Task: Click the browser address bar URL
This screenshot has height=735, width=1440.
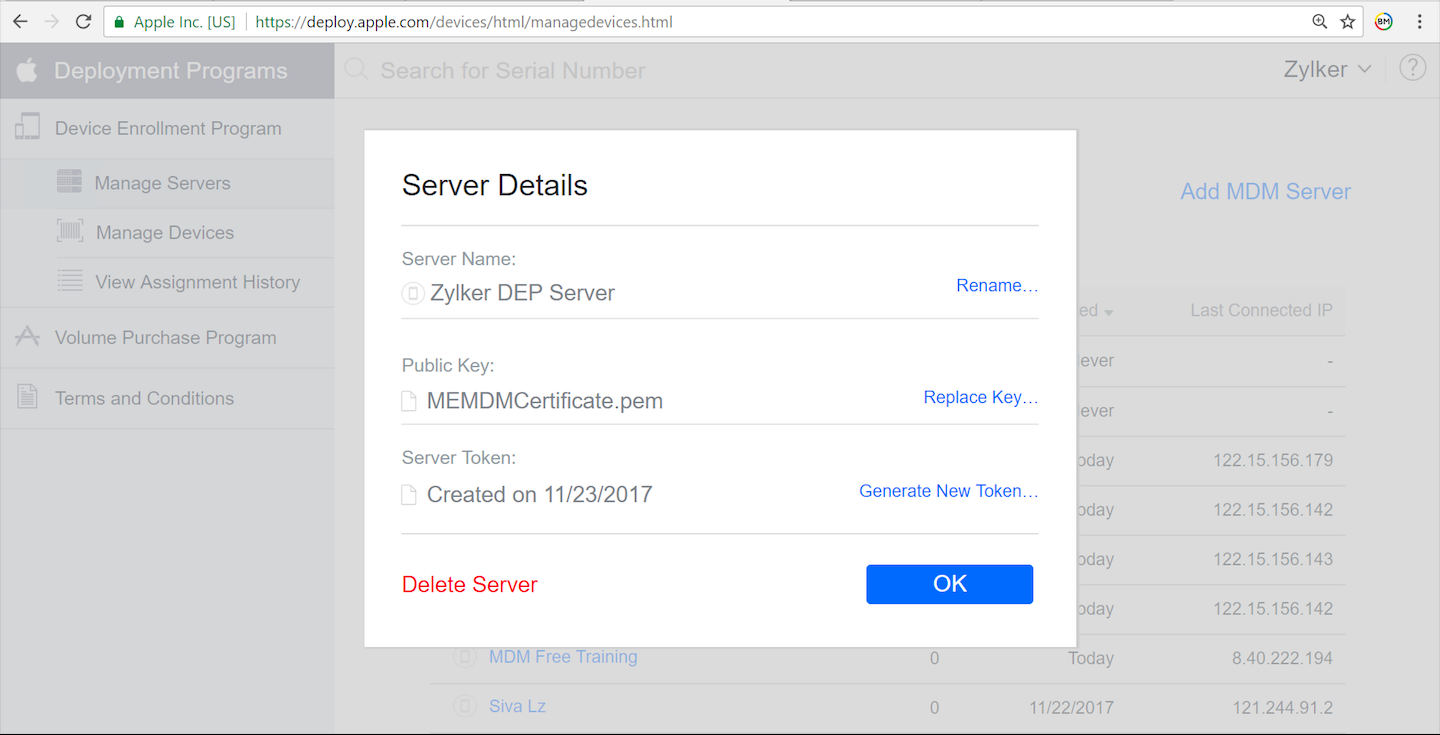Action: tap(464, 21)
